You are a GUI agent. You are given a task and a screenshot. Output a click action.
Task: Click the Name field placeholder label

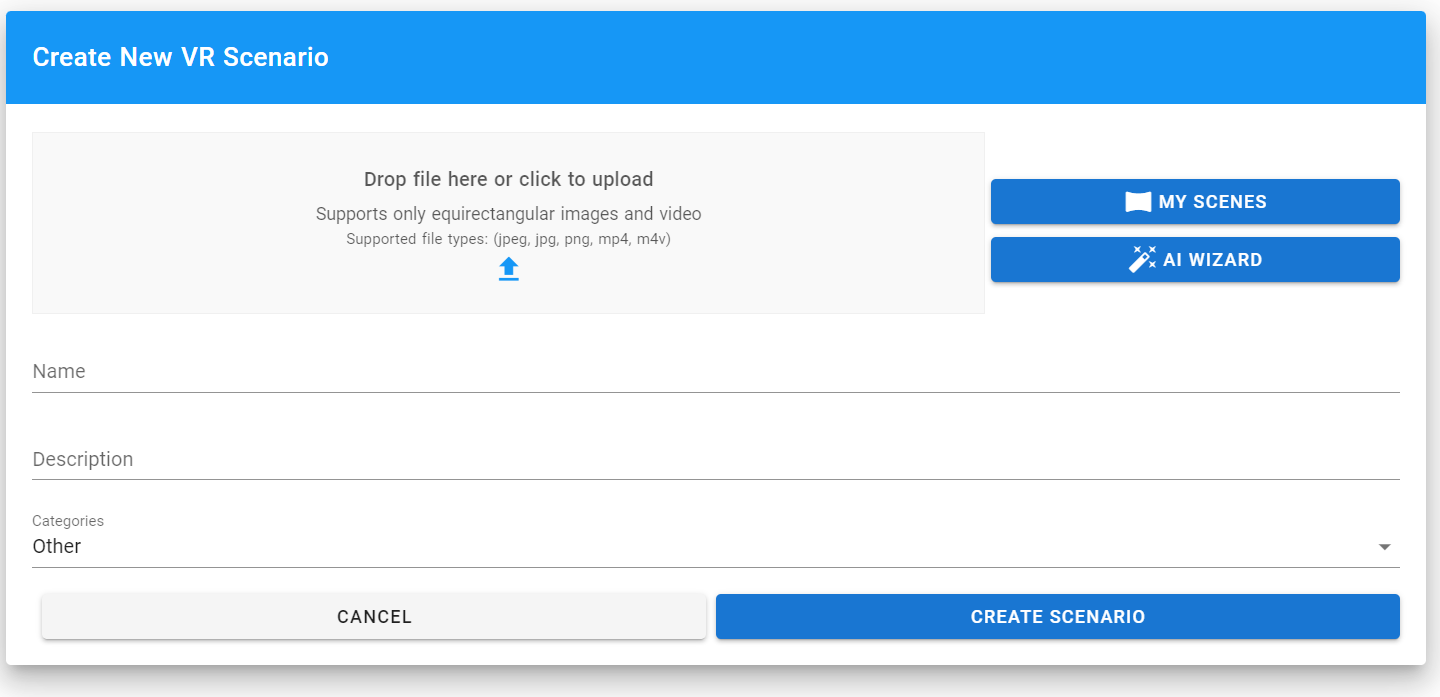[59, 372]
